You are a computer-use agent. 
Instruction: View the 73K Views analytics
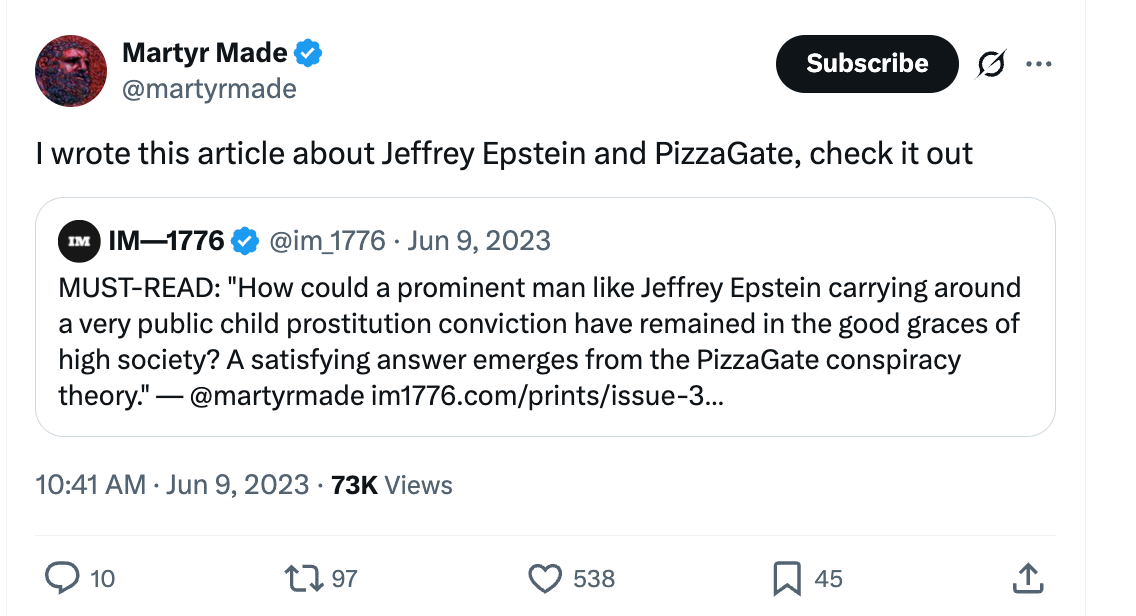pos(391,485)
